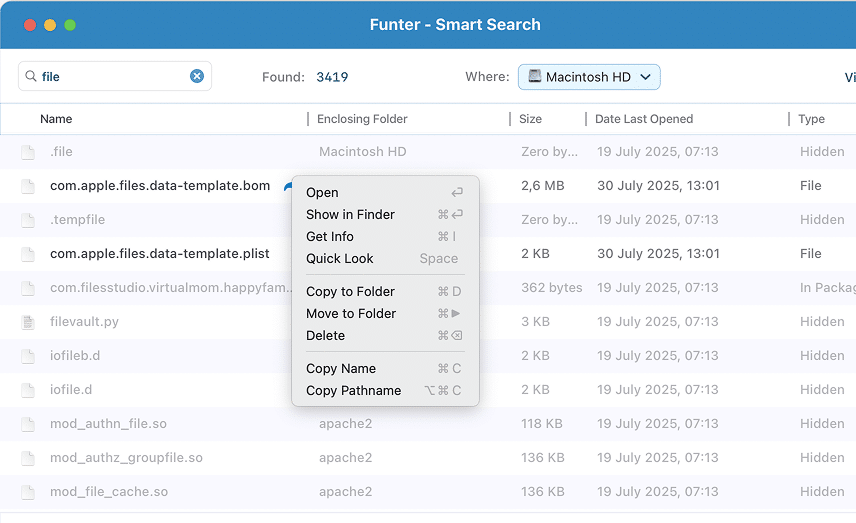Click the .file document icon
This screenshot has height=523, width=856.
click(x=28, y=152)
